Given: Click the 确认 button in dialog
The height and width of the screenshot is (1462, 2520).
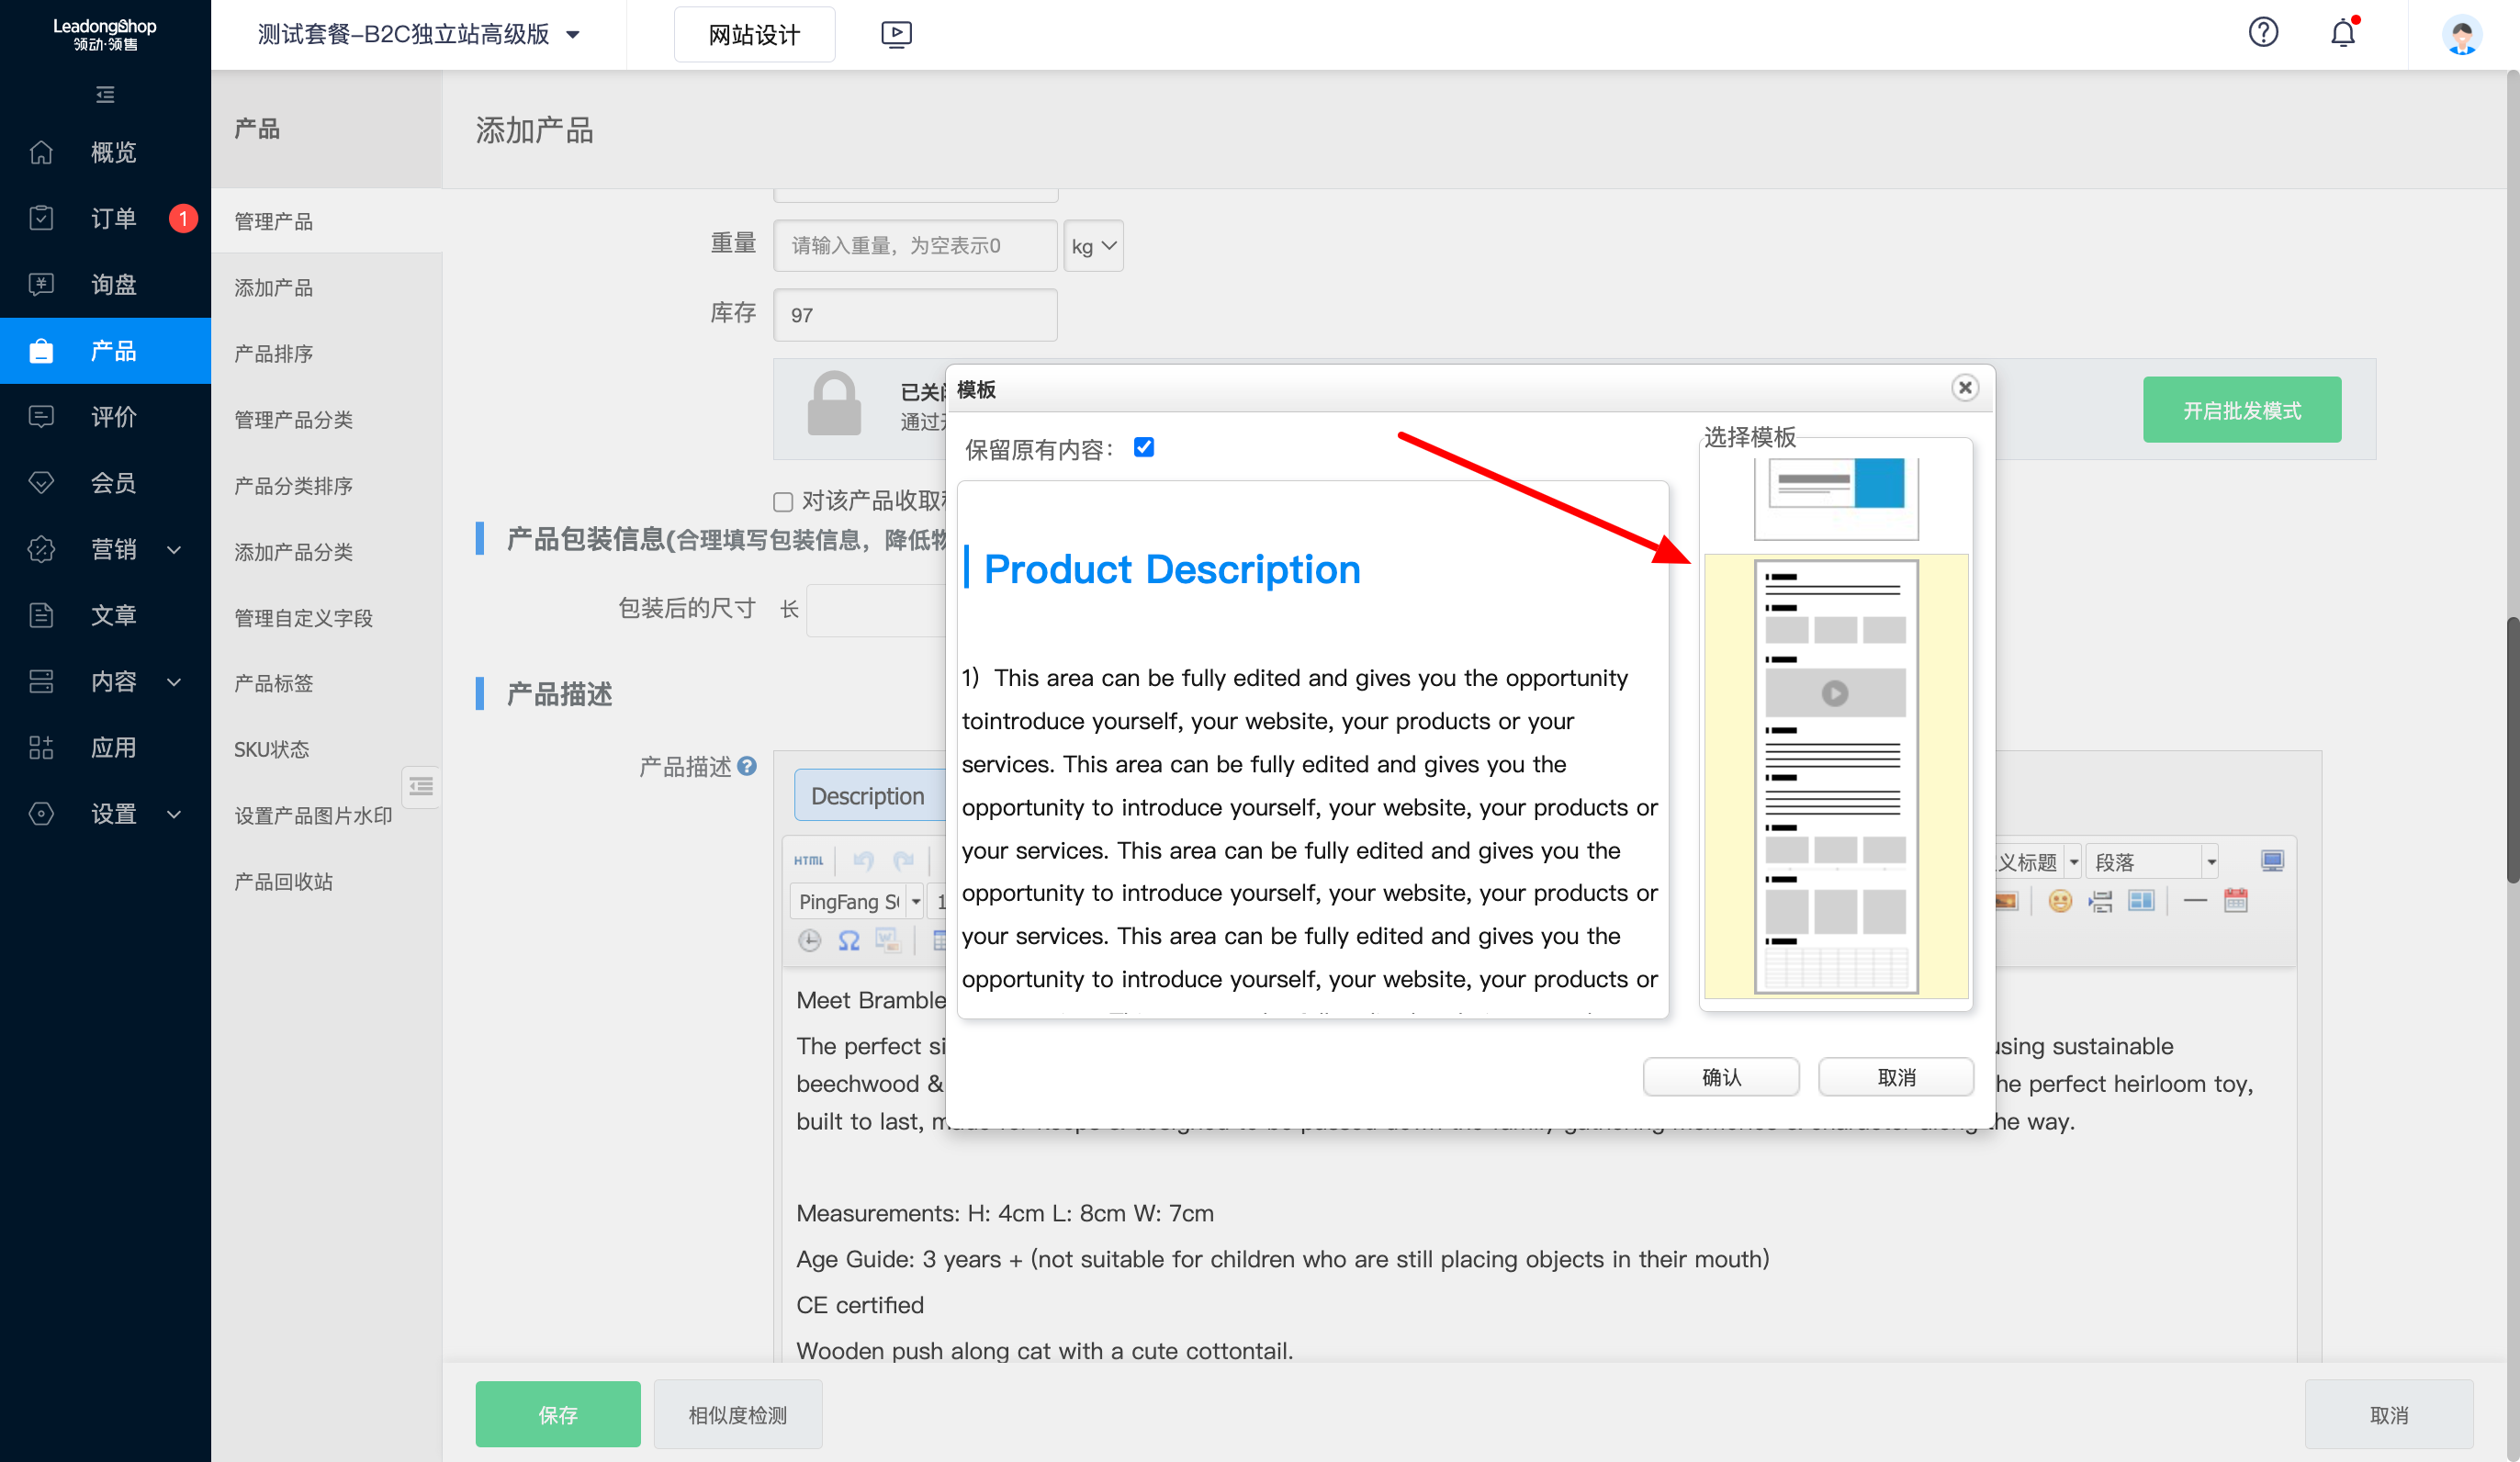Looking at the screenshot, I should click(1720, 1077).
